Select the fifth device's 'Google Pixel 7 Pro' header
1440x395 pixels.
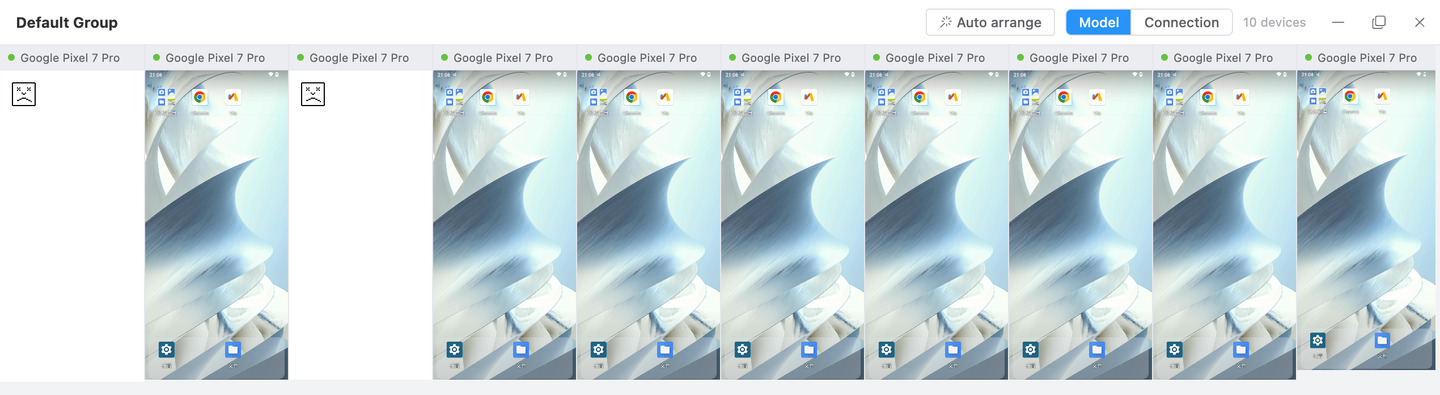(648, 58)
